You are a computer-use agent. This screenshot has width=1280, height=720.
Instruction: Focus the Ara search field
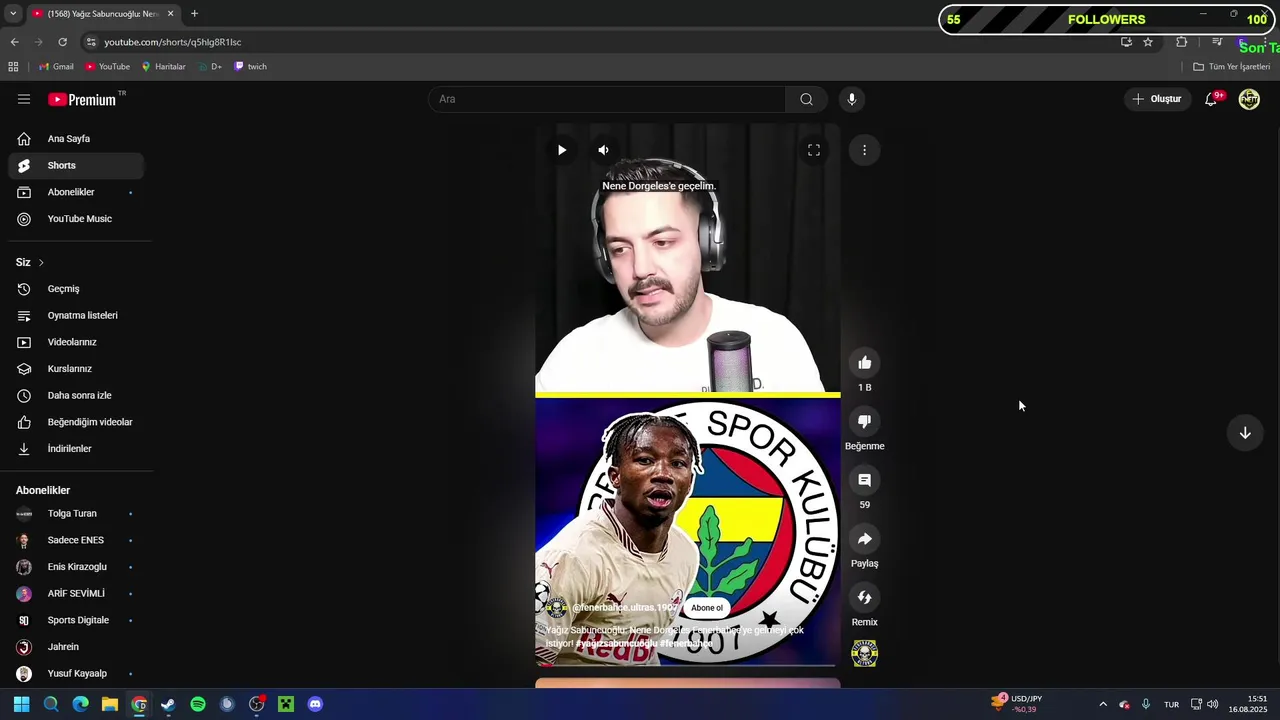tap(607, 99)
